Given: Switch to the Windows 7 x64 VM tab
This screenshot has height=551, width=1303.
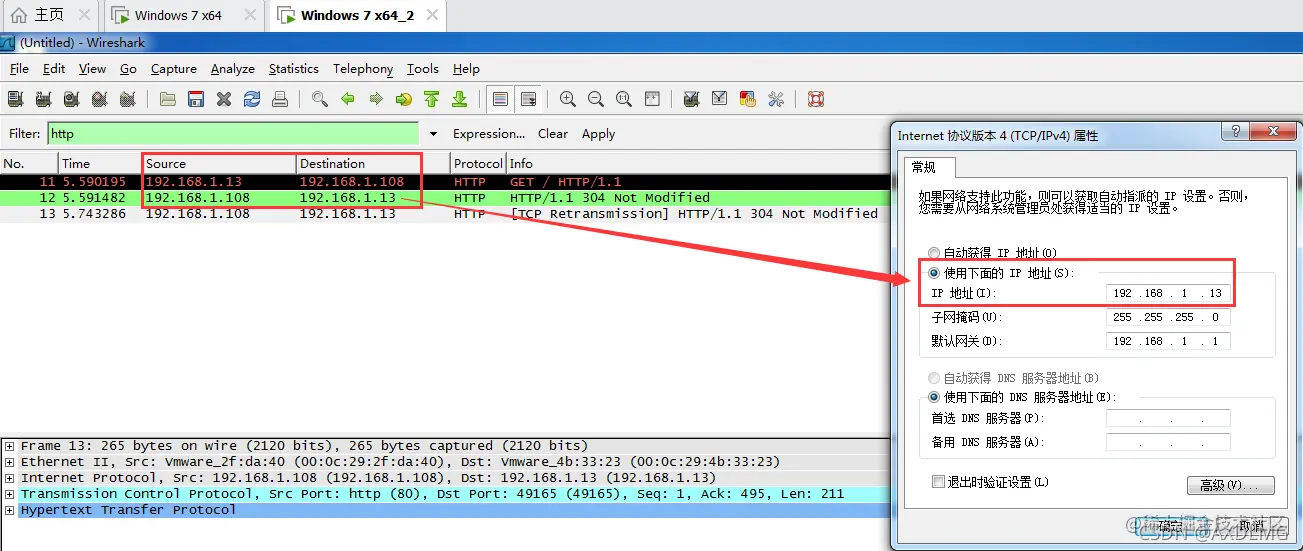Looking at the screenshot, I should (x=178, y=15).
